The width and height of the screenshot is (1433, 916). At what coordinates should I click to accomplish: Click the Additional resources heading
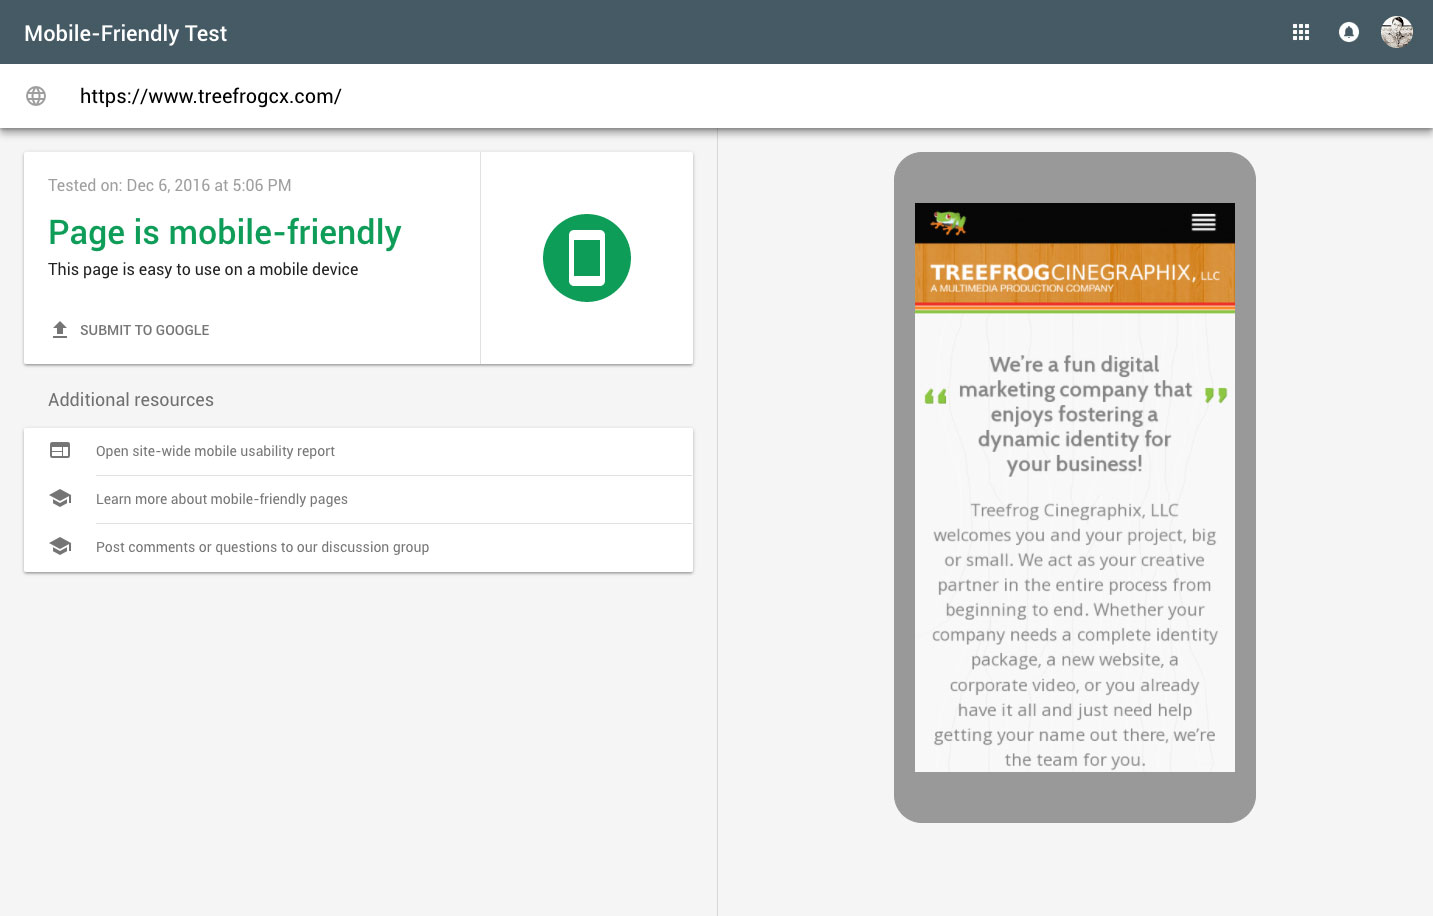click(x=131, y=400)
